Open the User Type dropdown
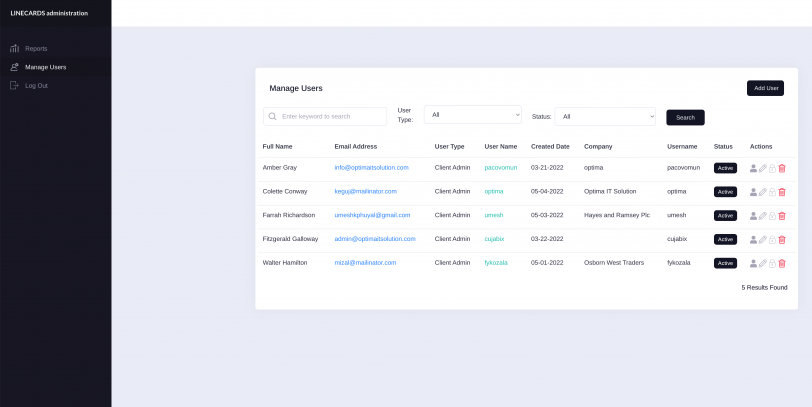 coord(472,115)
